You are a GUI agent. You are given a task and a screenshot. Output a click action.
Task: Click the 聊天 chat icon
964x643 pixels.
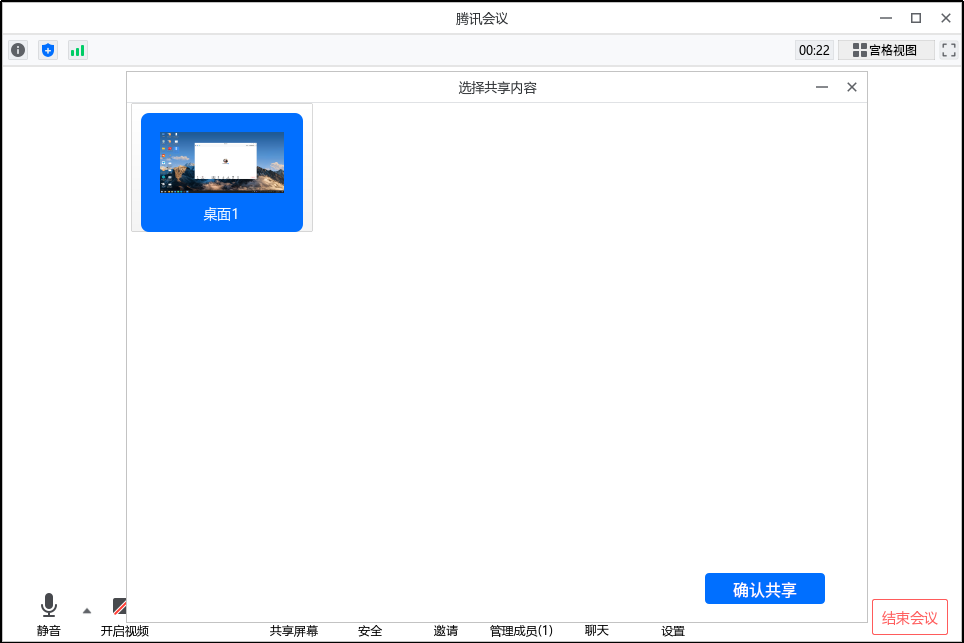[x=595, y=631]
